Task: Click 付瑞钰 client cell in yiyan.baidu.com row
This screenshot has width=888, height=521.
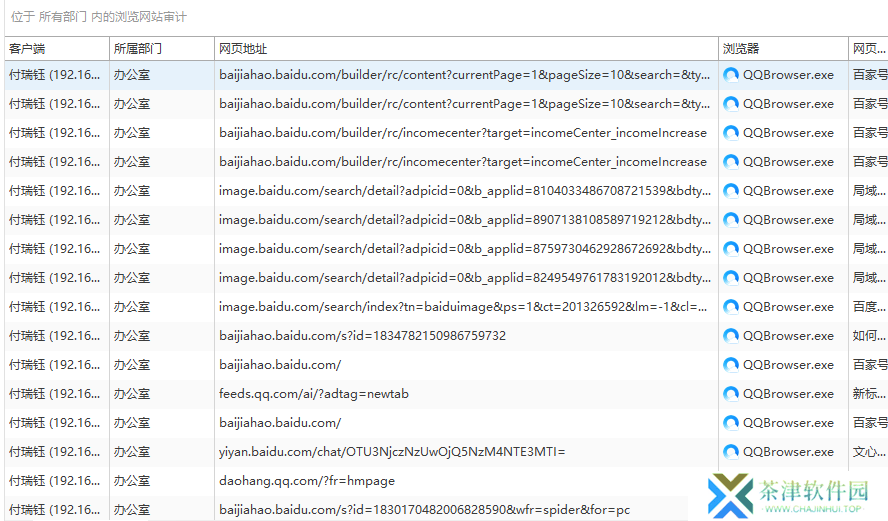Action: pyautogui.click(x=55, y=452)
